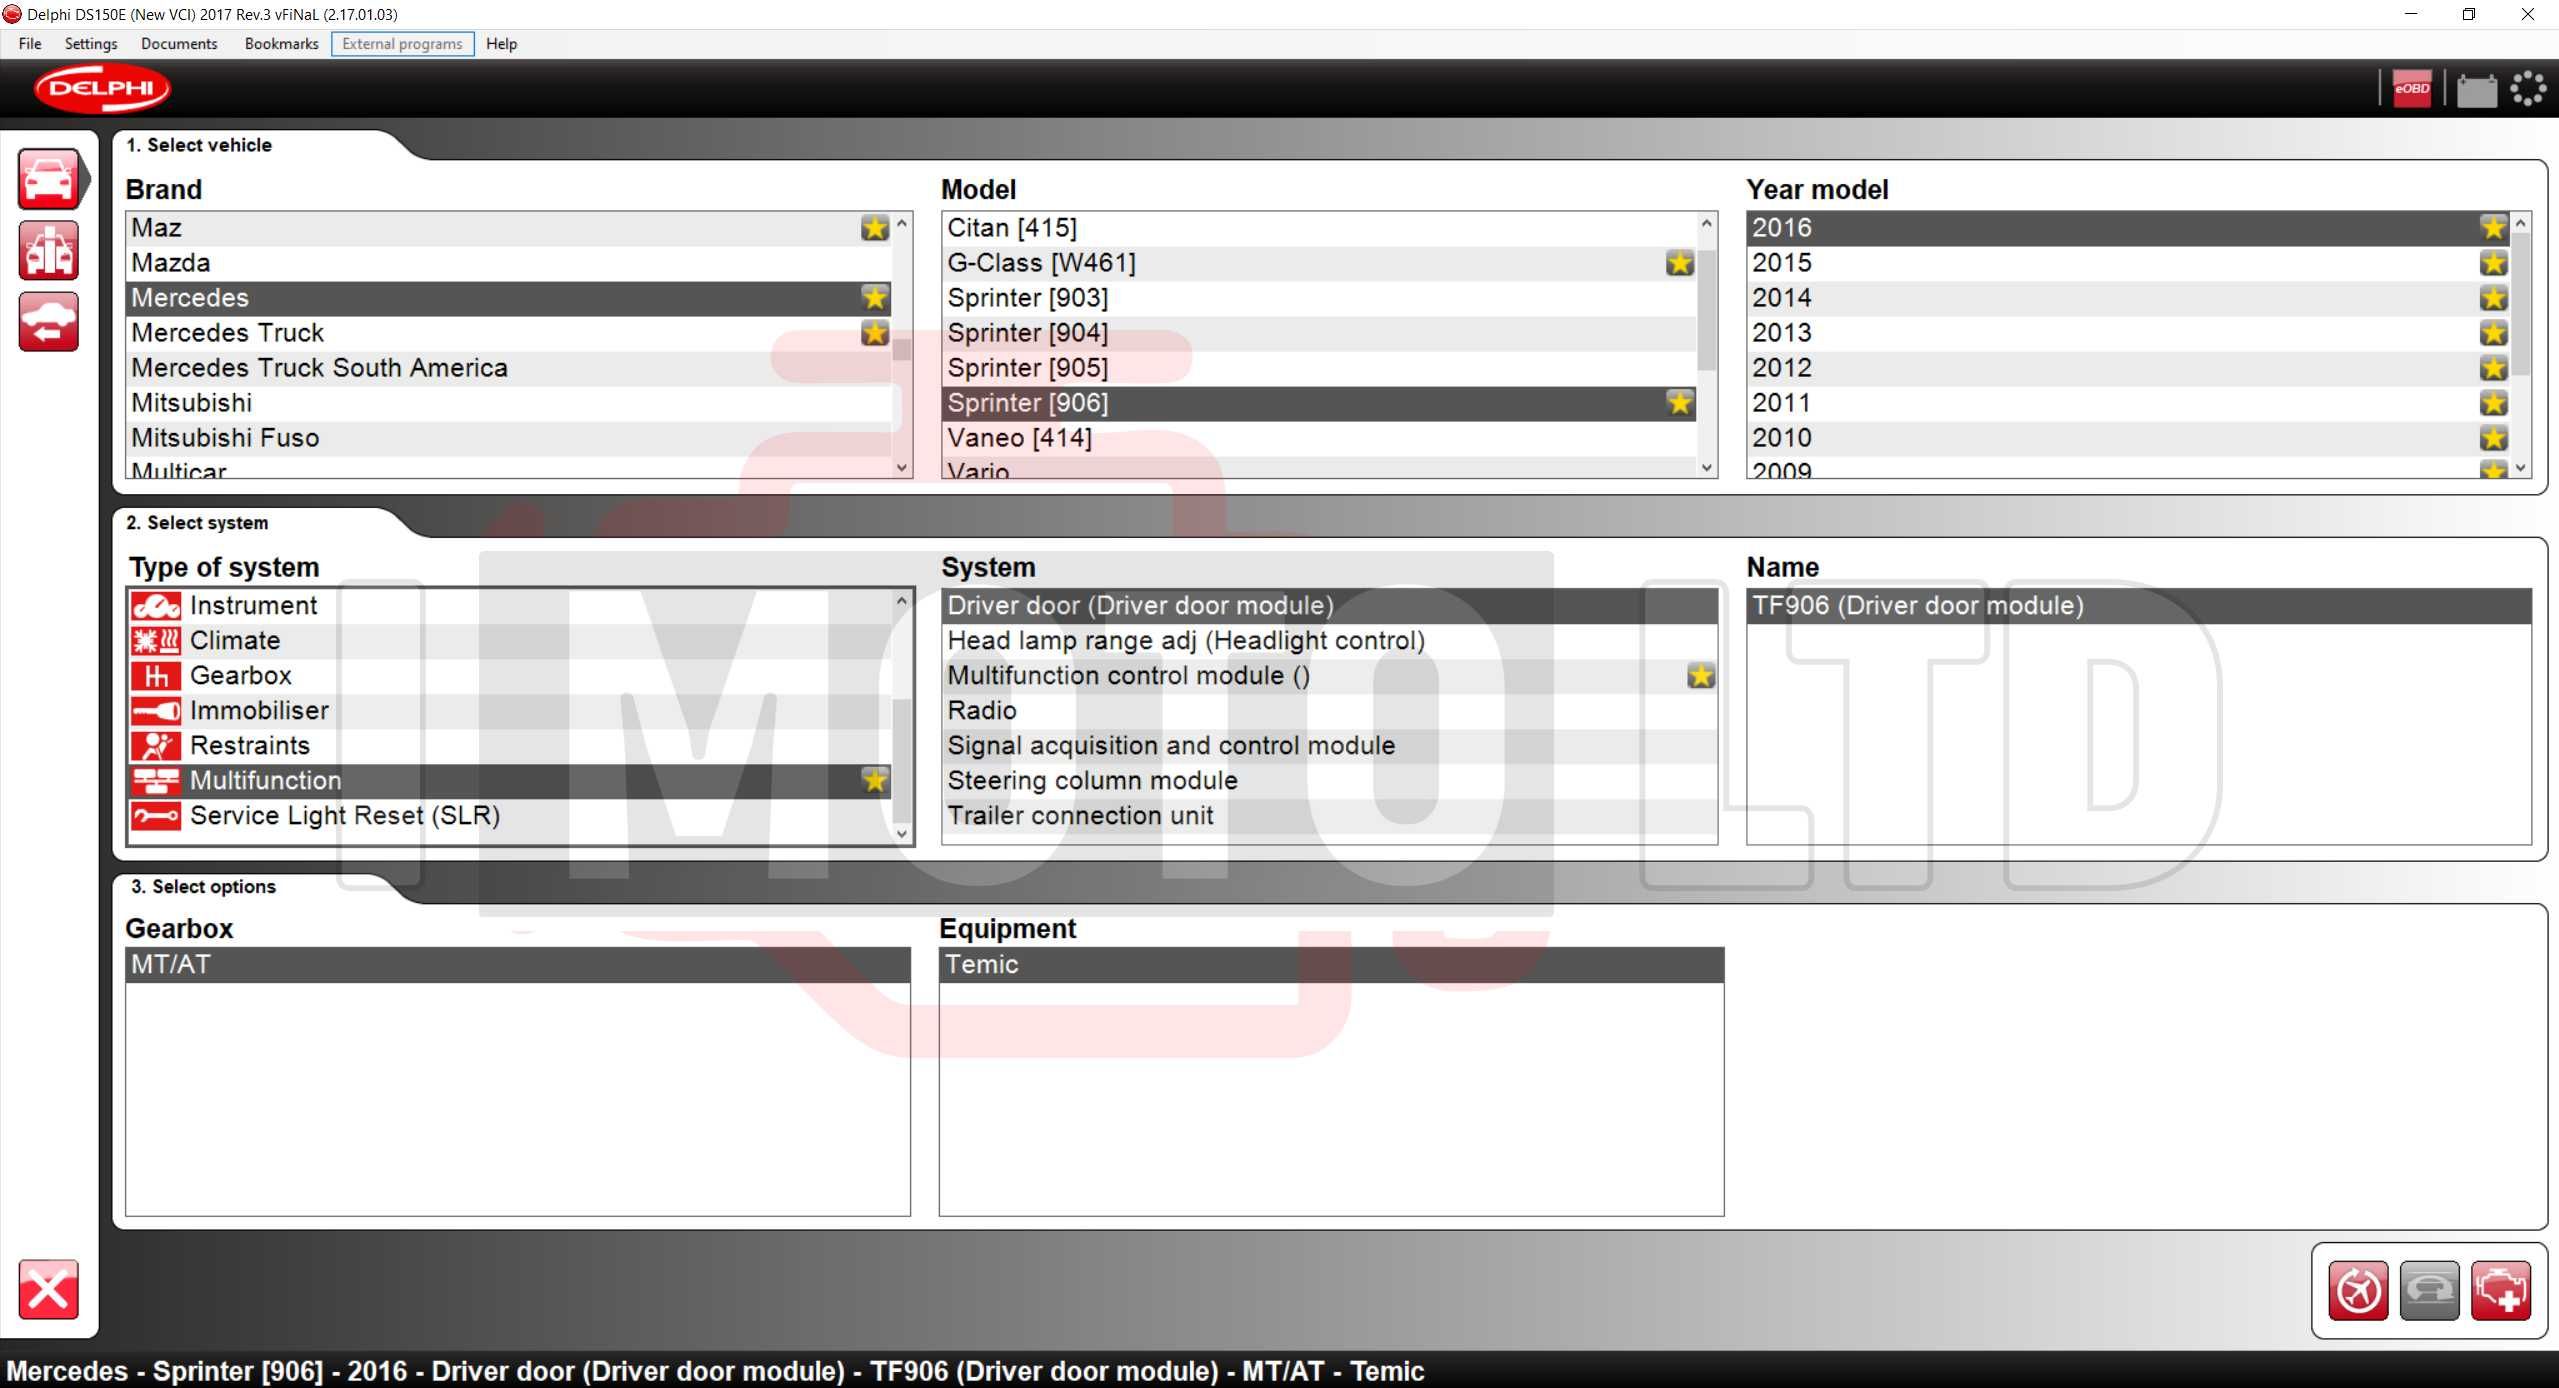Open the Documents menu
The width and height of the screenshot is (2559, 1388).
pyautogui.click(x=179, y=44)
